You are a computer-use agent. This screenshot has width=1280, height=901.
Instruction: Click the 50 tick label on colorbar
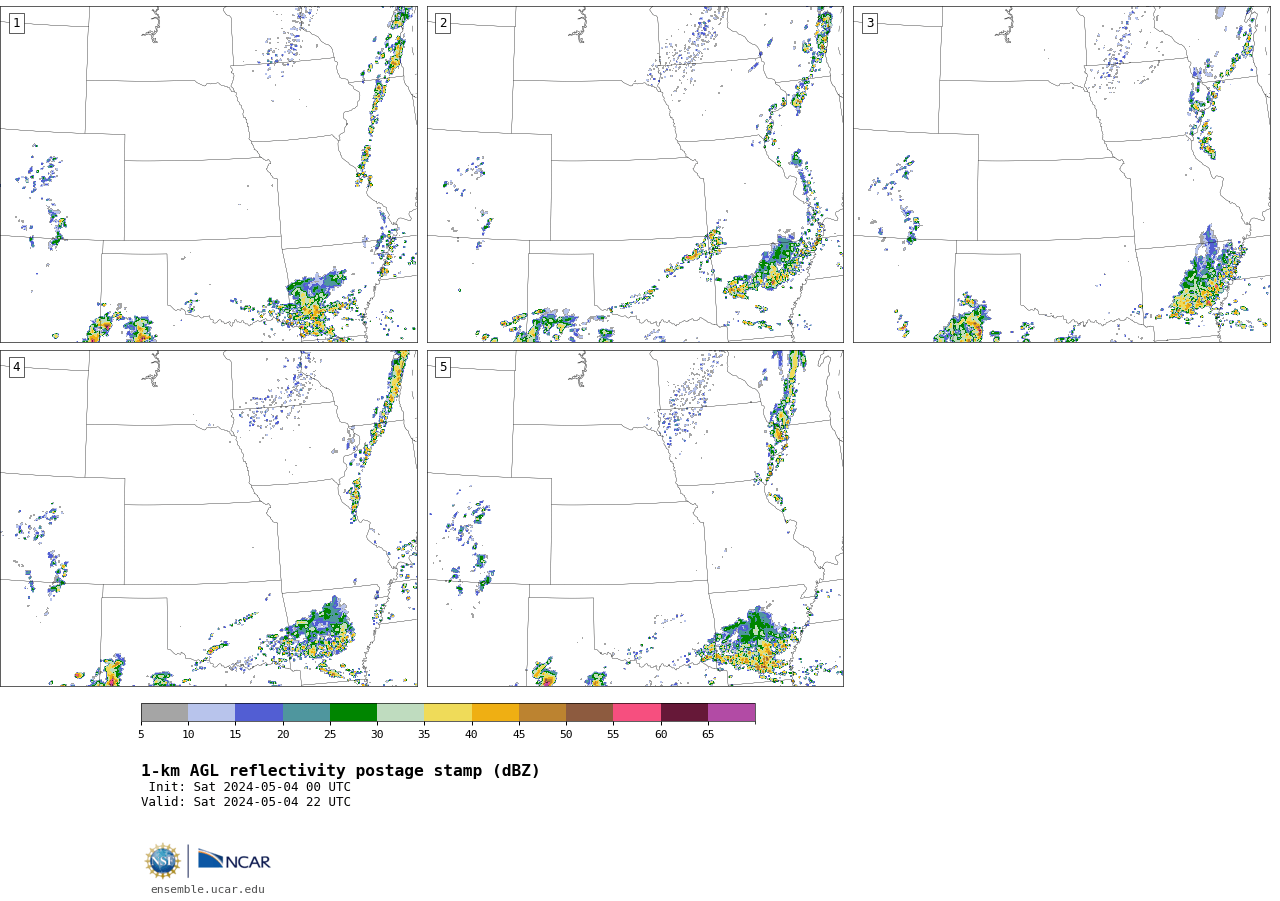click(x=566, y=735)
